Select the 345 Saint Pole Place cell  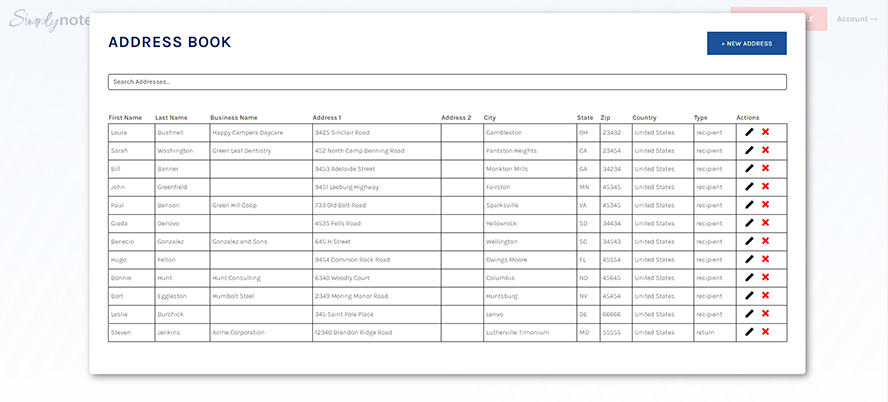(377, 314)
